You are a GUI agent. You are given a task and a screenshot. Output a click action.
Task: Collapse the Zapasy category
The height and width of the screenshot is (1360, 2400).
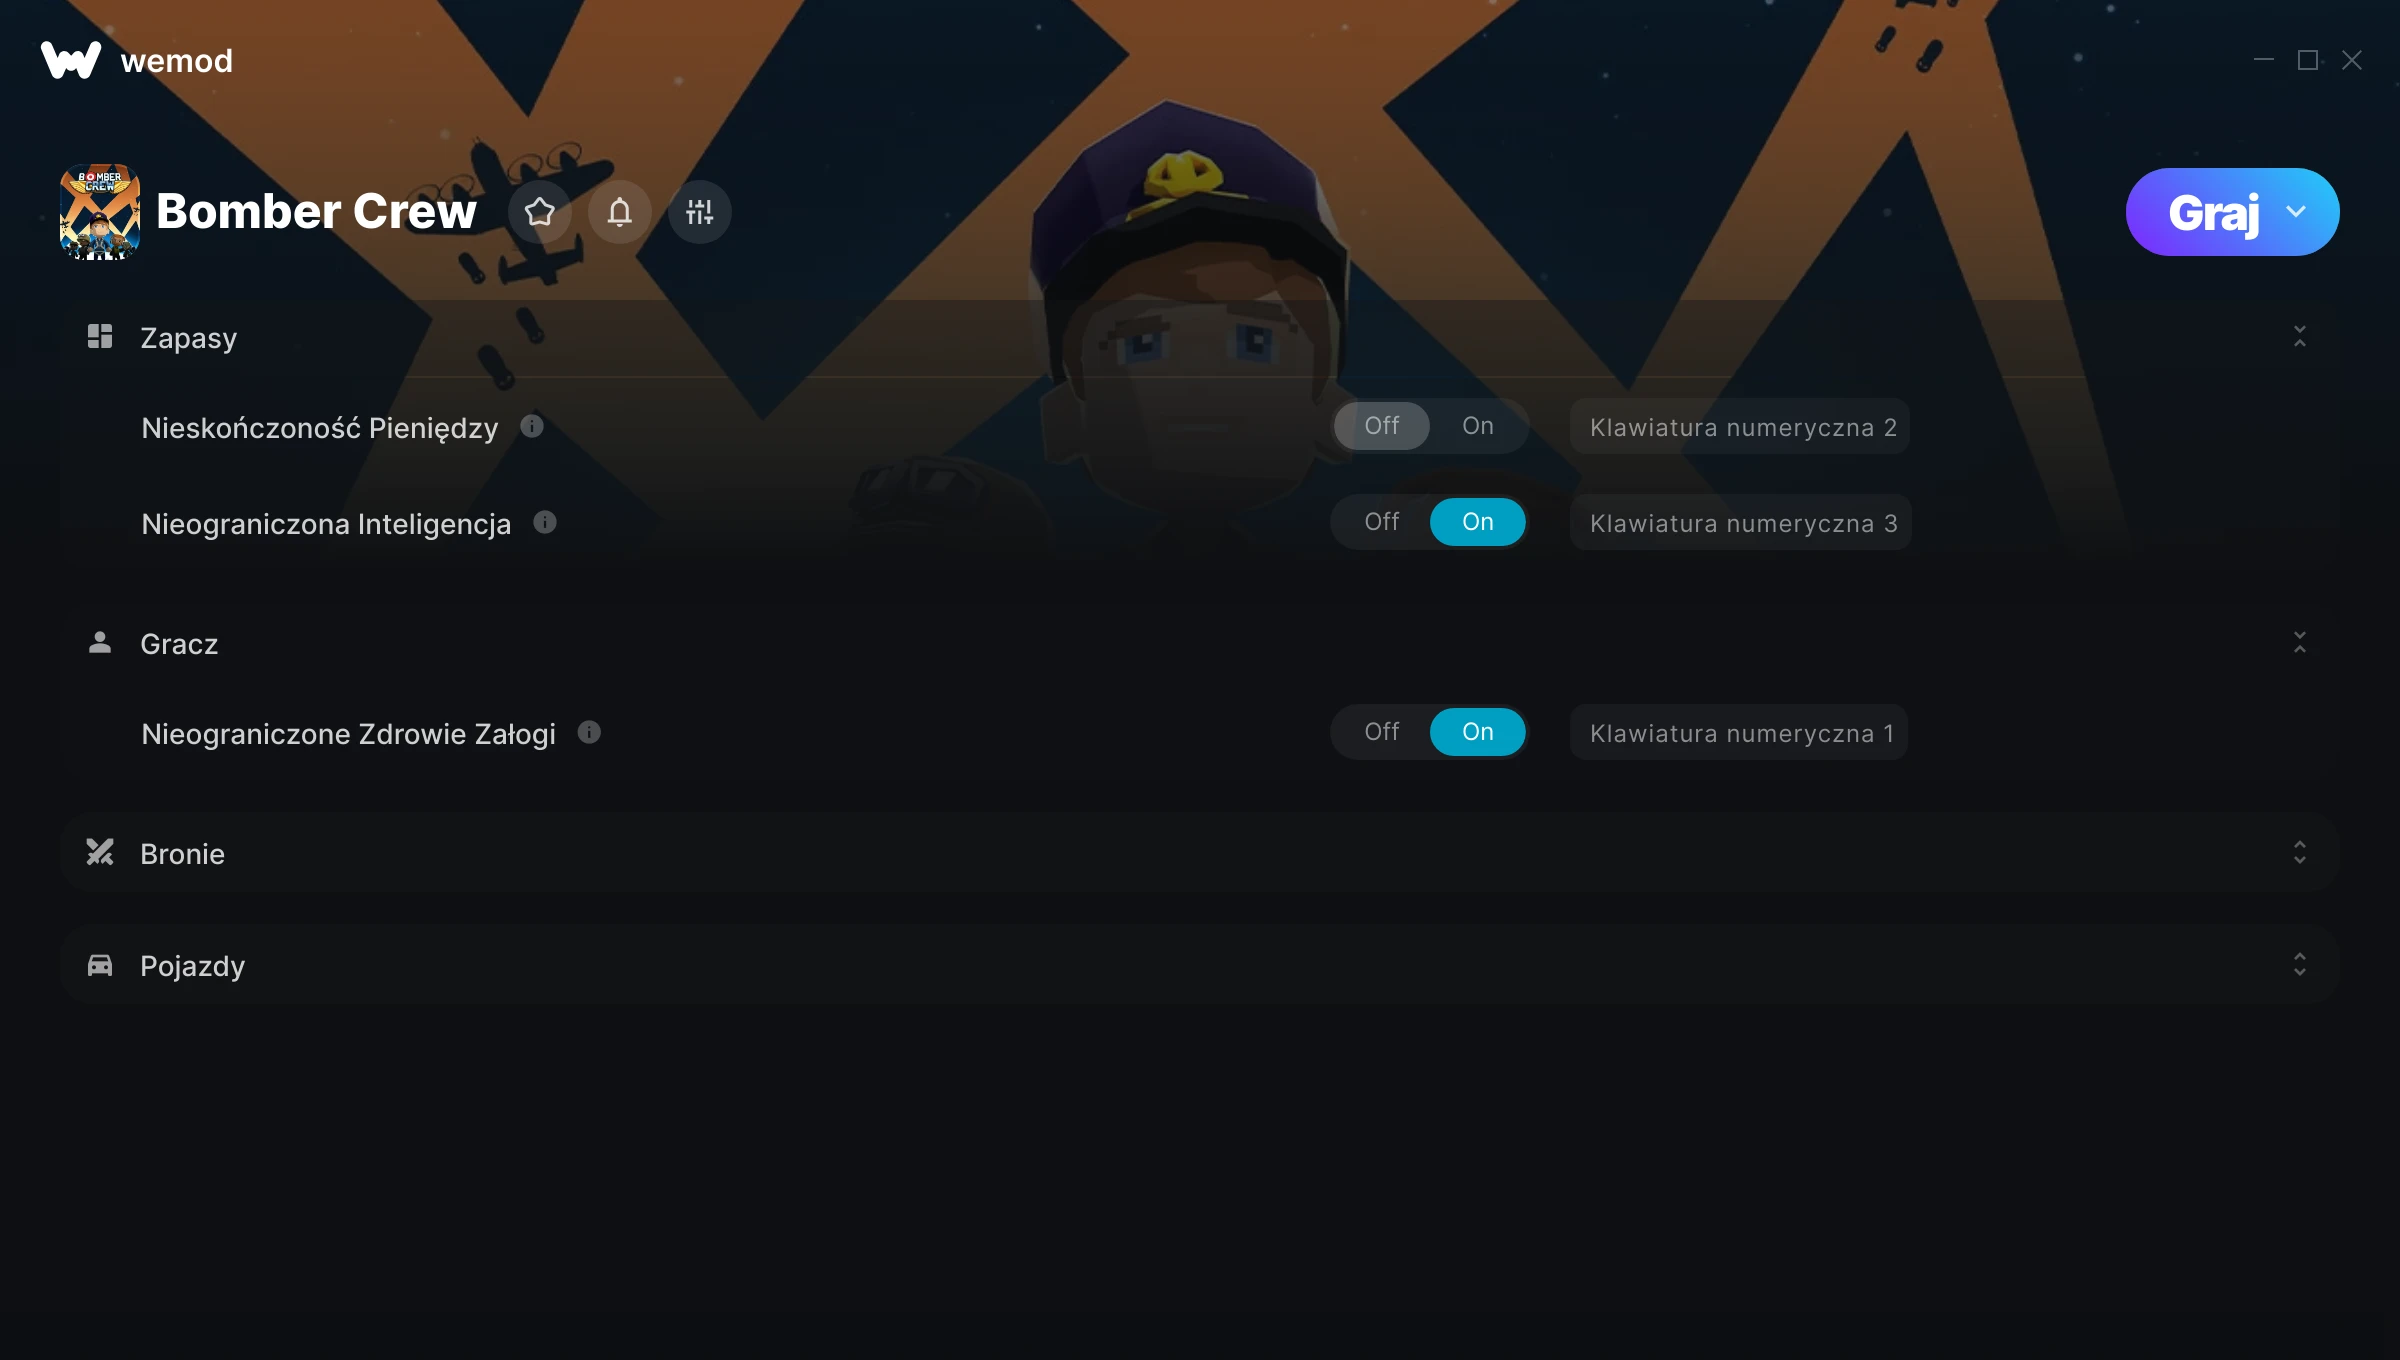point(2300,337)
